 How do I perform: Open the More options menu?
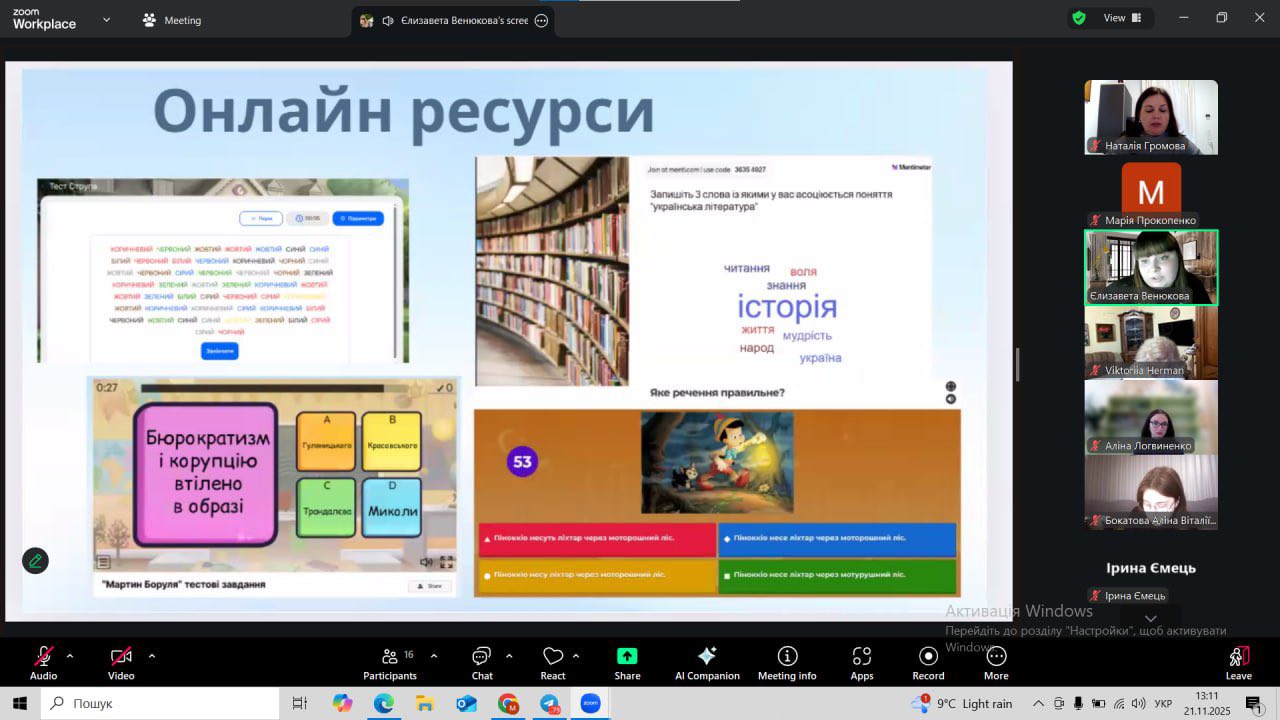click(996, 662)
